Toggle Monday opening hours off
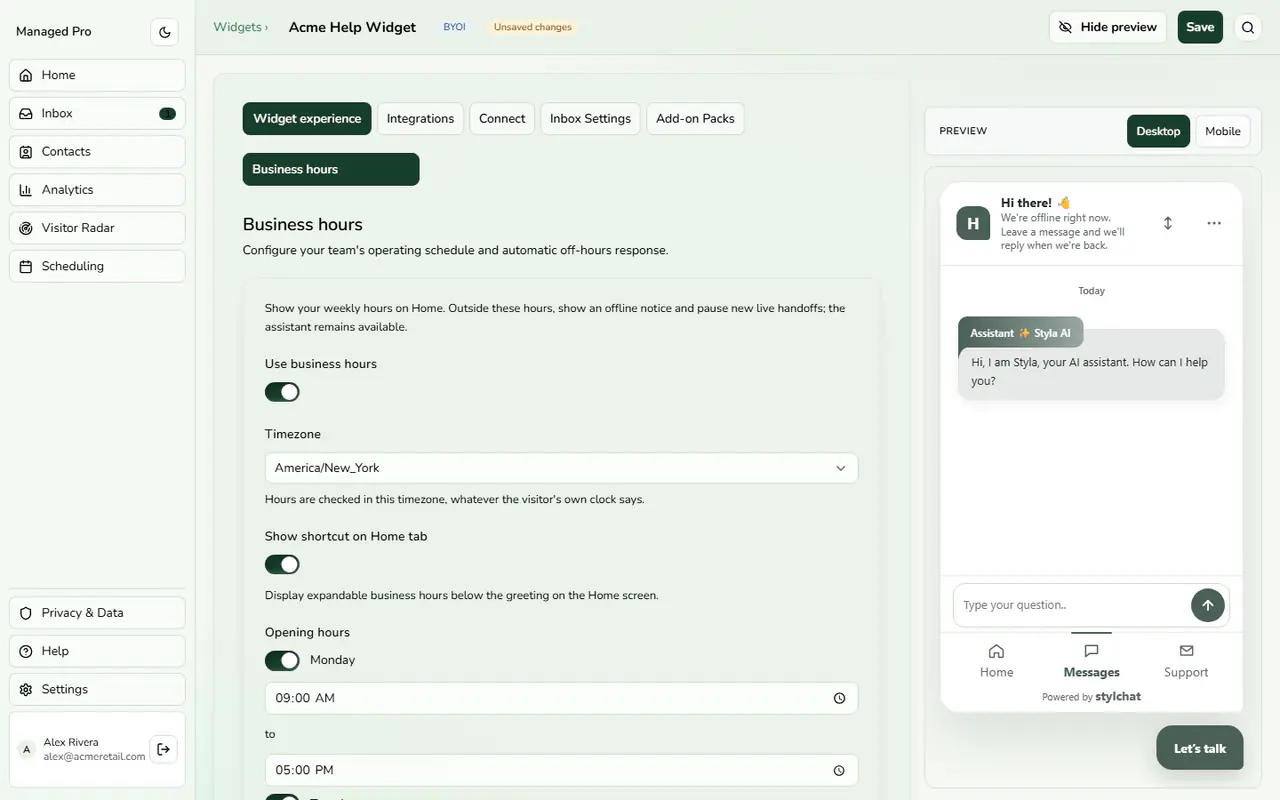 282,660
